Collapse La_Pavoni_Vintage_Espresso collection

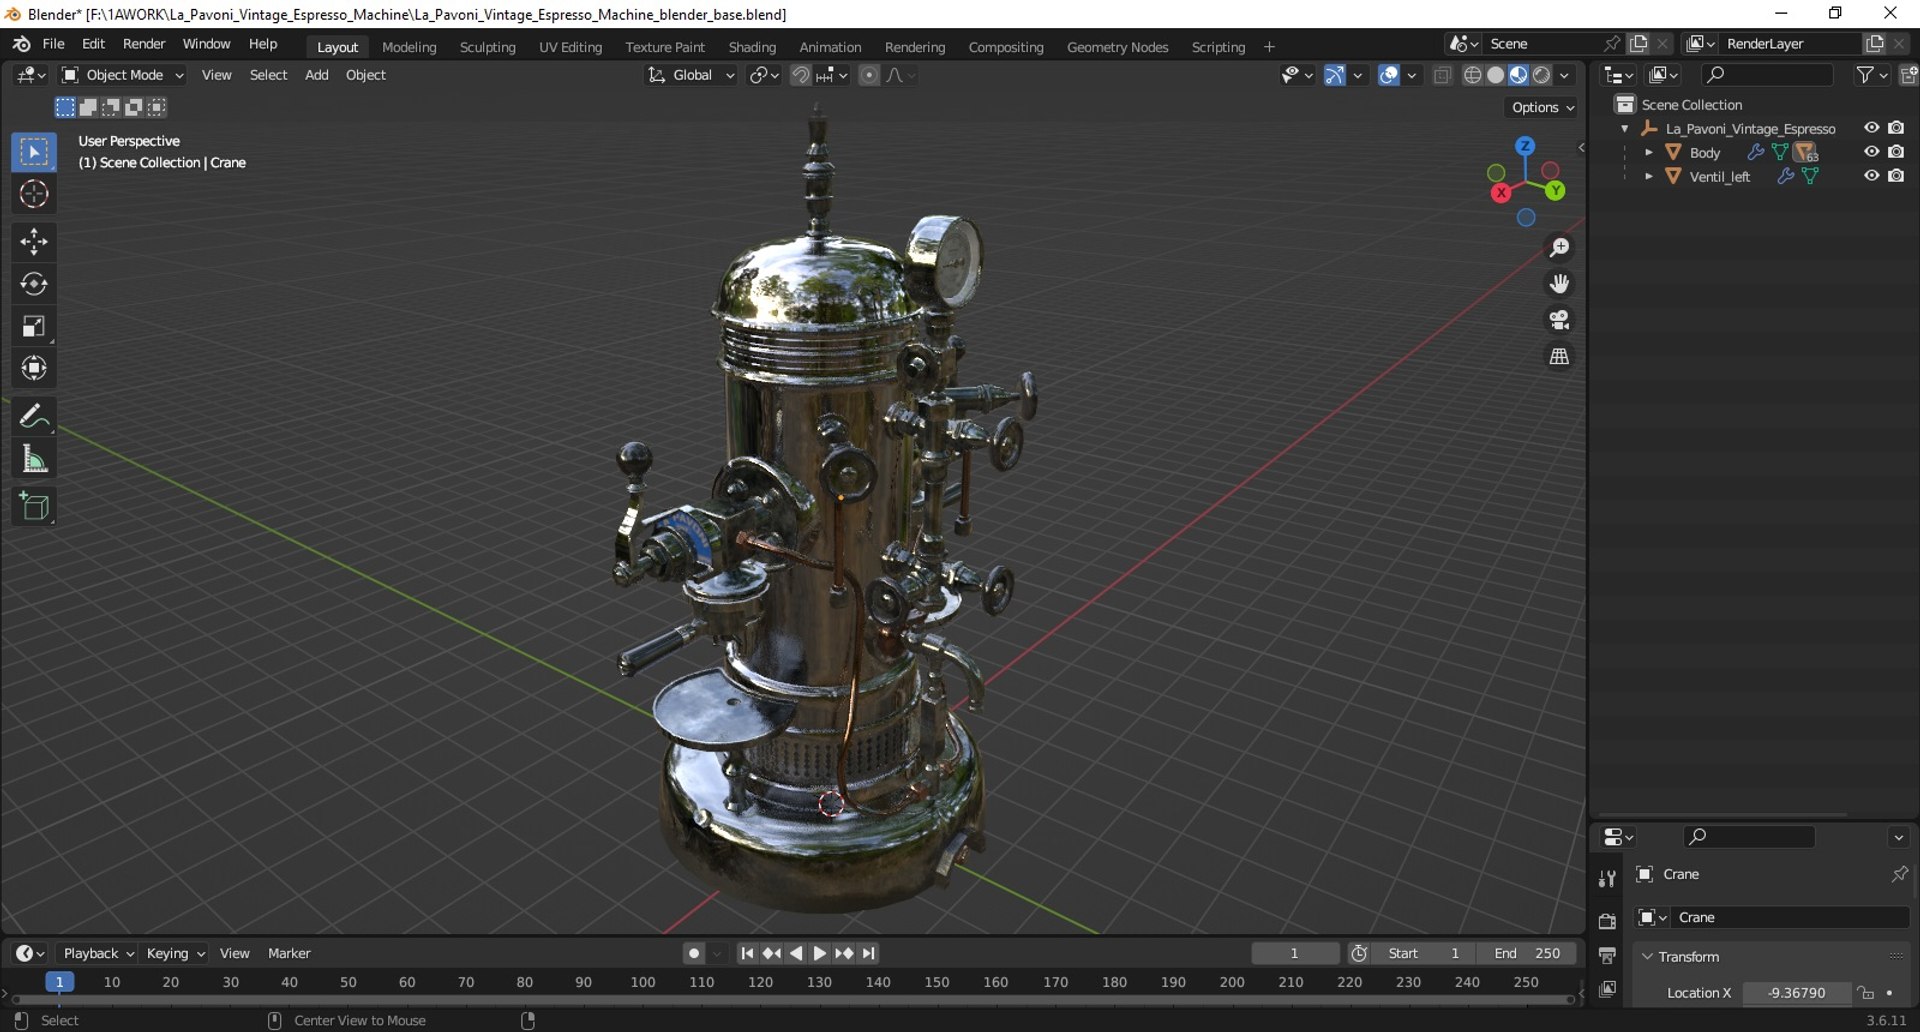click(1625, 128)
